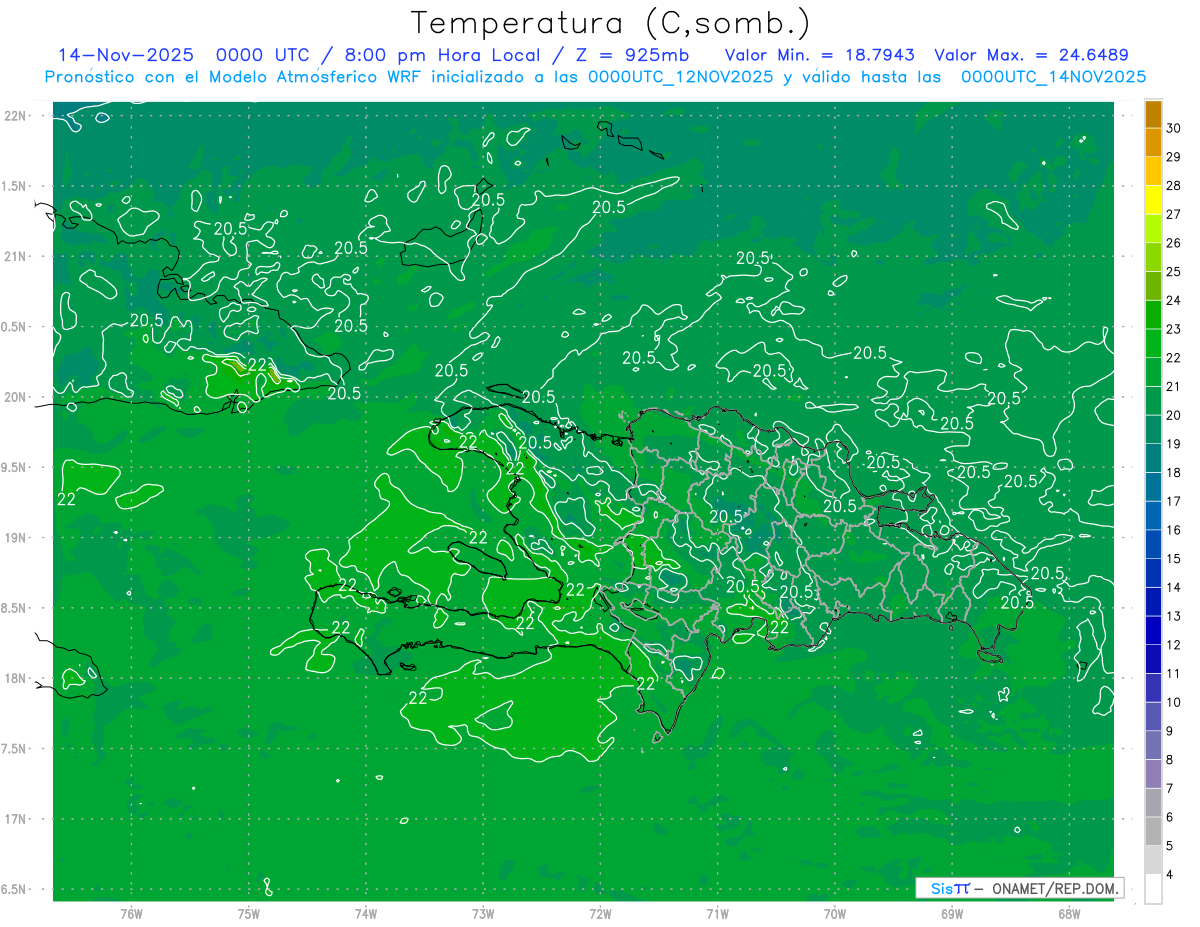Pick the yellow swatch between 27 and 28
Screen dimensions: 1200x927
click(x=1153, y=200)
